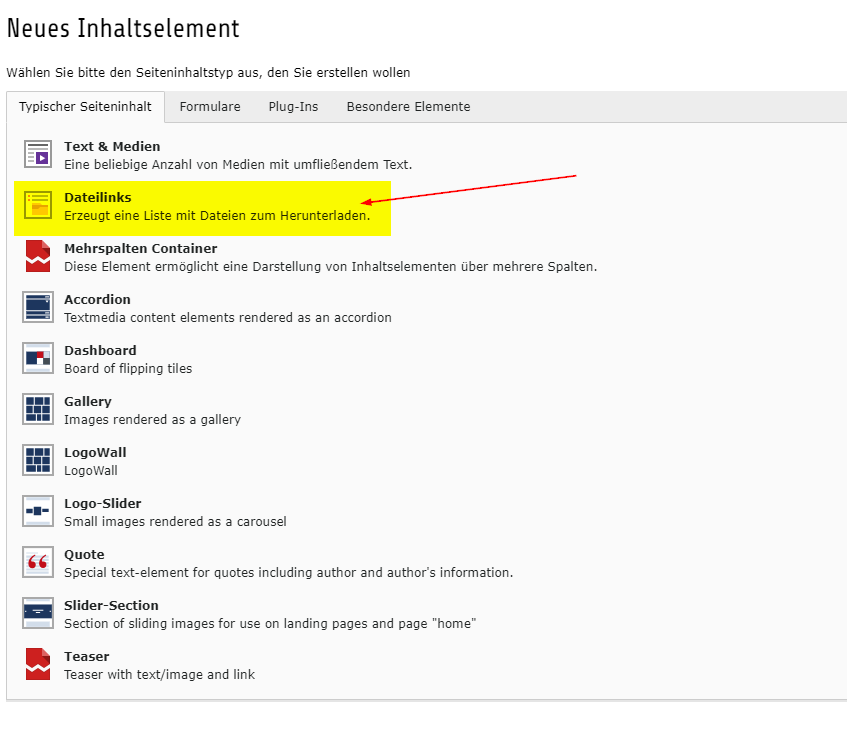The height and width of the screenshot is (745, 847).
Task: Click the Teaser element icon
Action: point(38,665)
